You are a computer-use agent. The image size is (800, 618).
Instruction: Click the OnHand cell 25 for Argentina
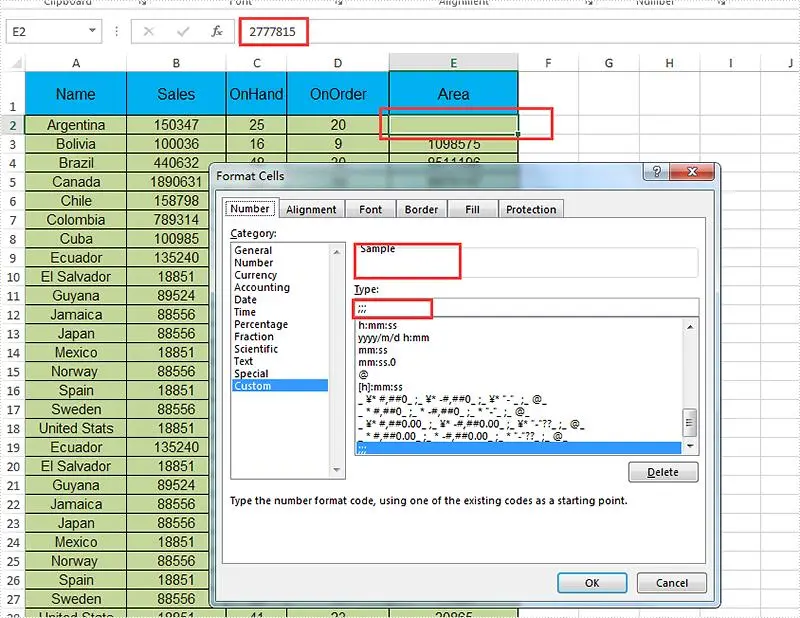[x=256, y=125]
